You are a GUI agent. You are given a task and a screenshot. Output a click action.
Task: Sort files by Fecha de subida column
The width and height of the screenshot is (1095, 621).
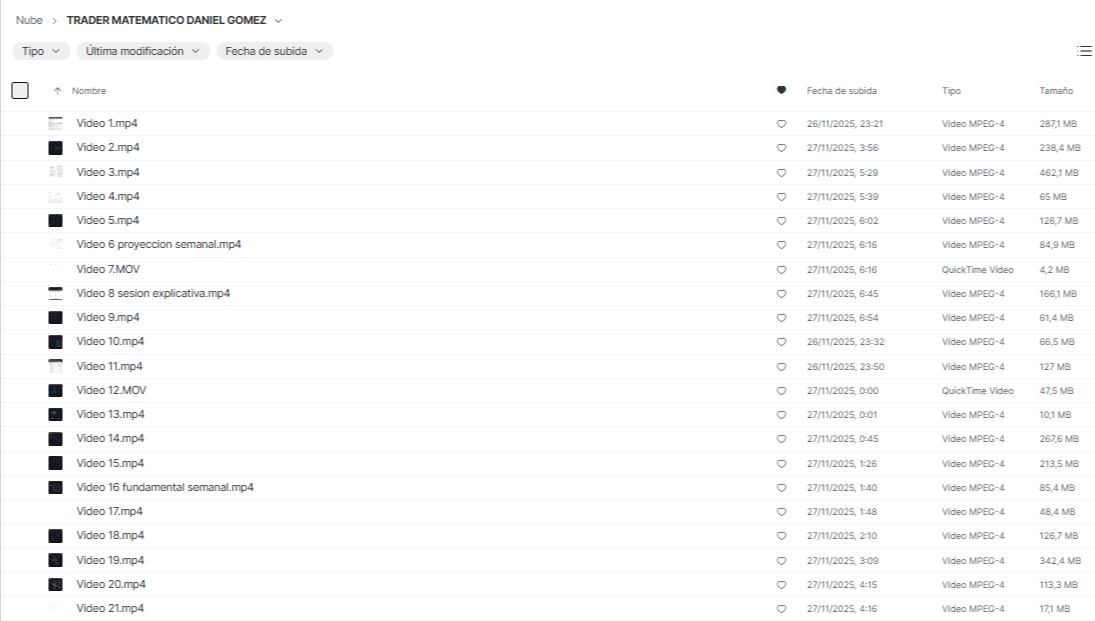pyautogui.click(x=841, y=91)
